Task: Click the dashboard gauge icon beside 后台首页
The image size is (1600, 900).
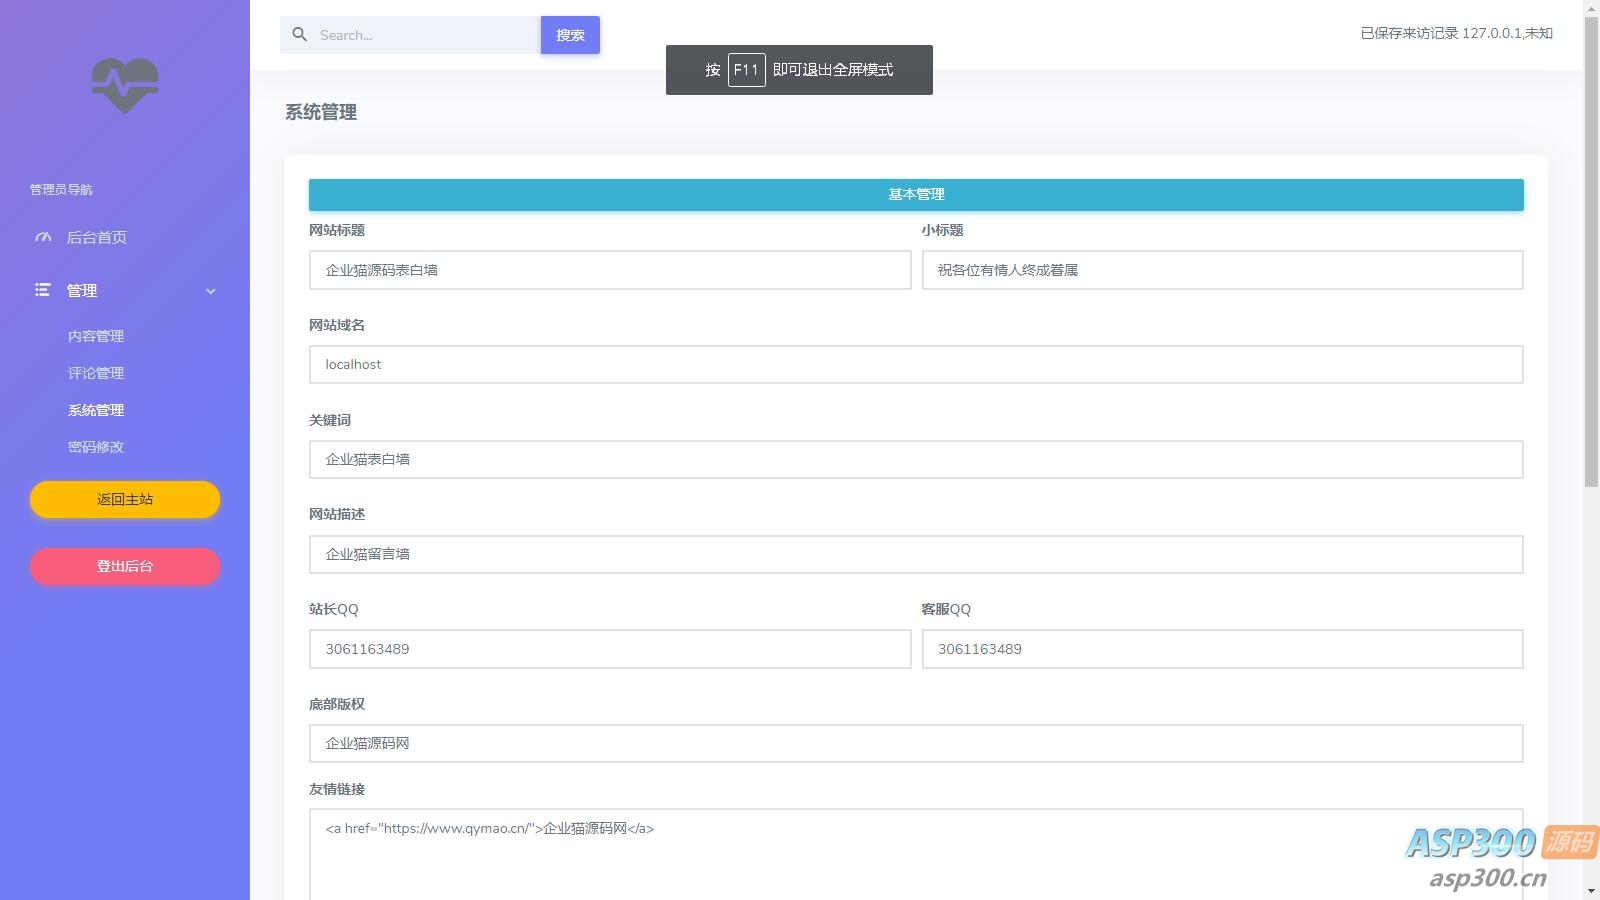Action: click(x=43, y=237)
